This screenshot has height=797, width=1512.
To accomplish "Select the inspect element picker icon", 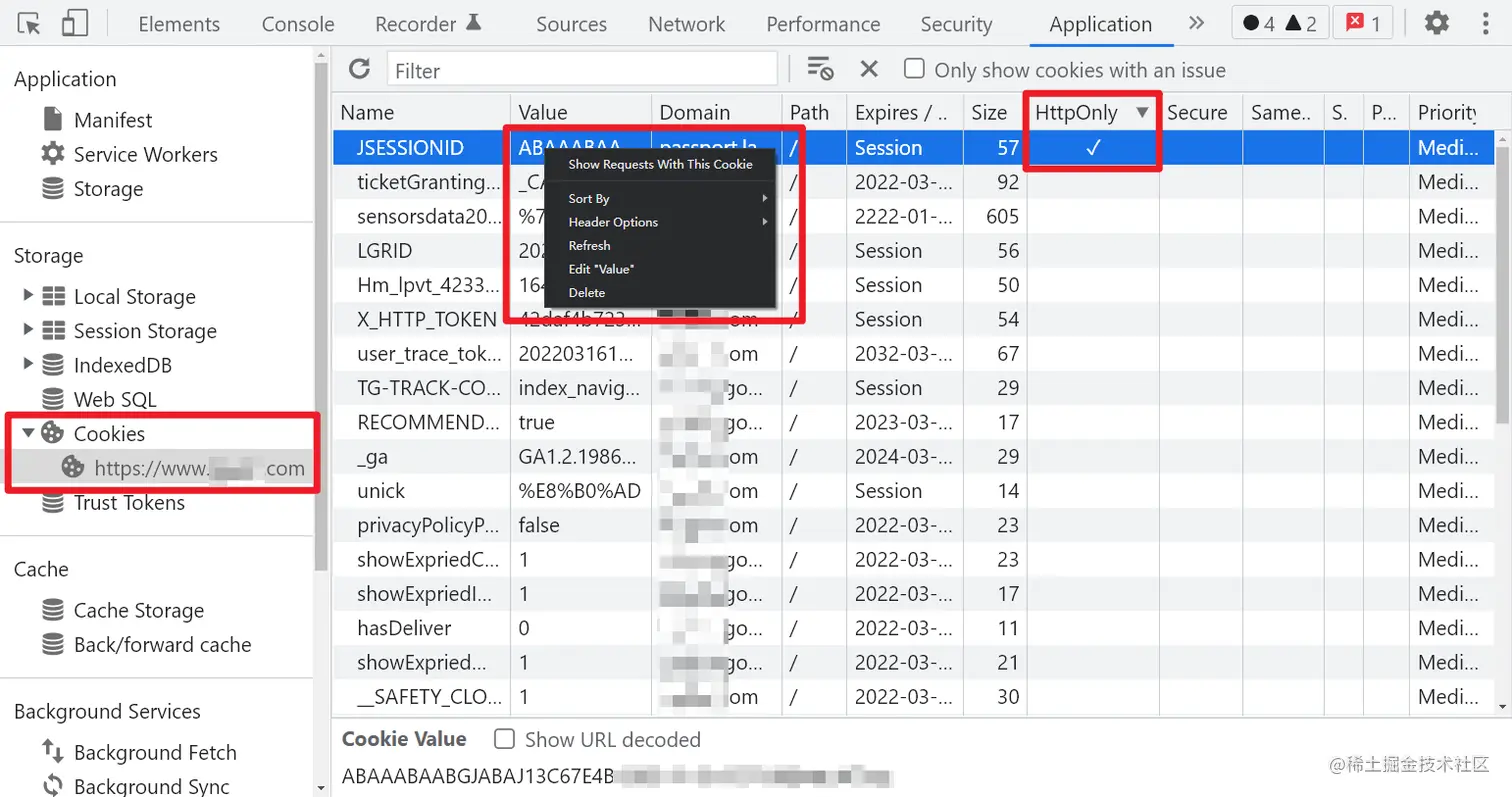I will 29,23.
